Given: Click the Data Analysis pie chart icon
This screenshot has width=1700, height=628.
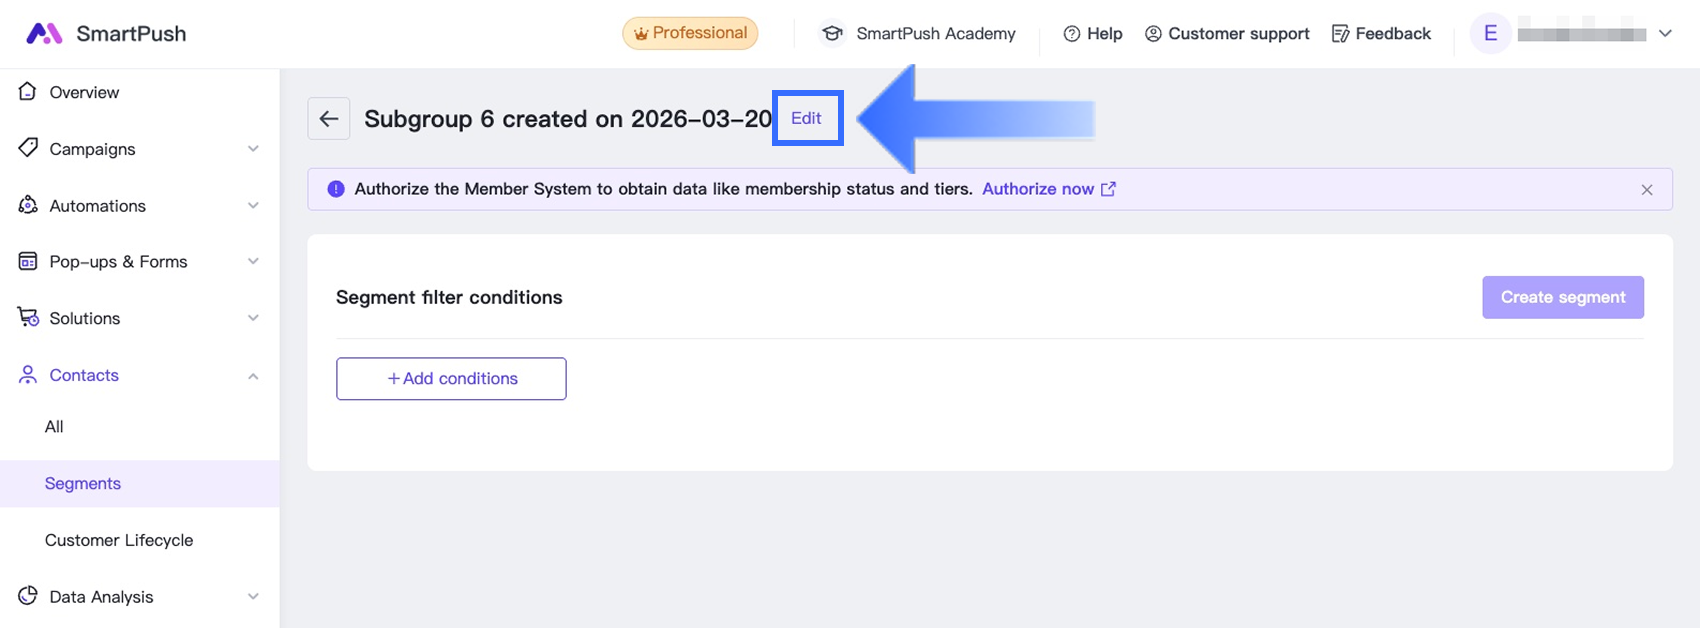Looking at the screenshot, I should [x=28, y=596].
